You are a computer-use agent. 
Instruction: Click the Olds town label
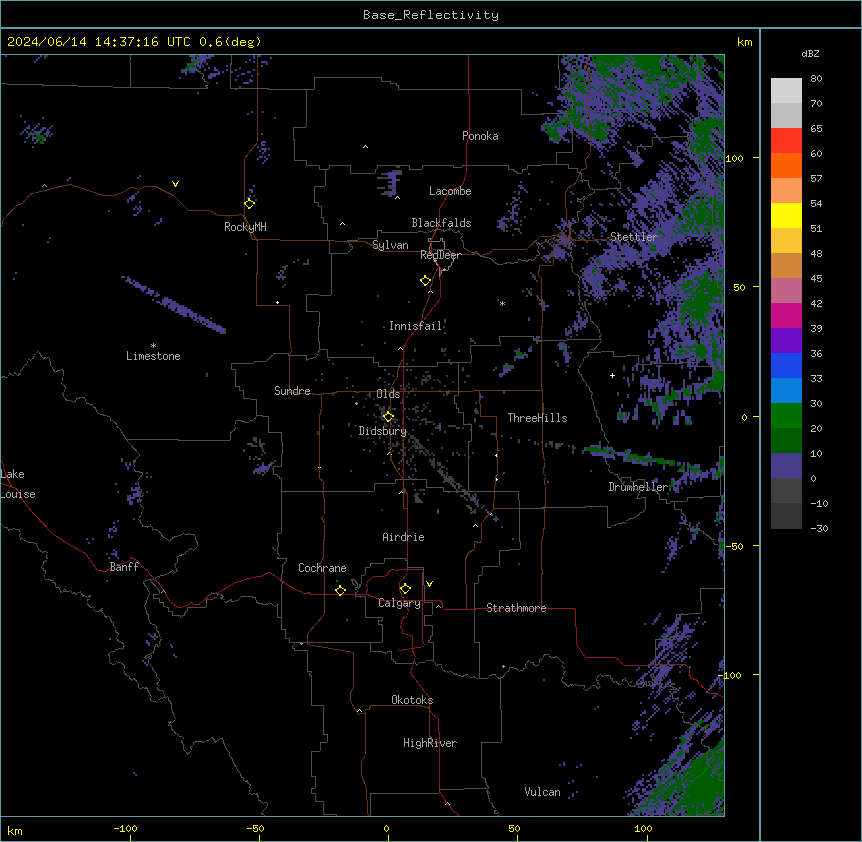click(388, 394)
